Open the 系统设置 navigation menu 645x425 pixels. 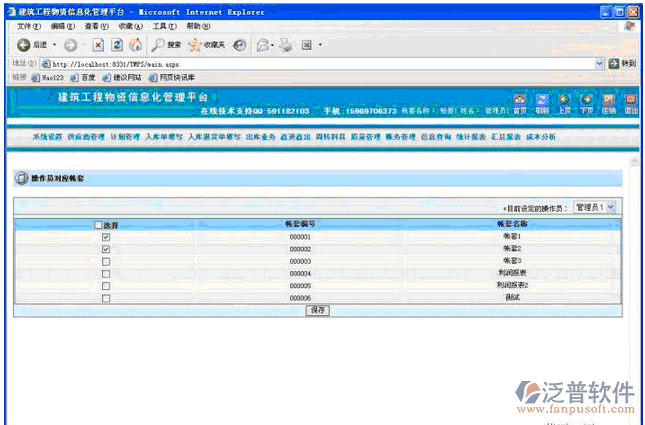click(47, 135)
